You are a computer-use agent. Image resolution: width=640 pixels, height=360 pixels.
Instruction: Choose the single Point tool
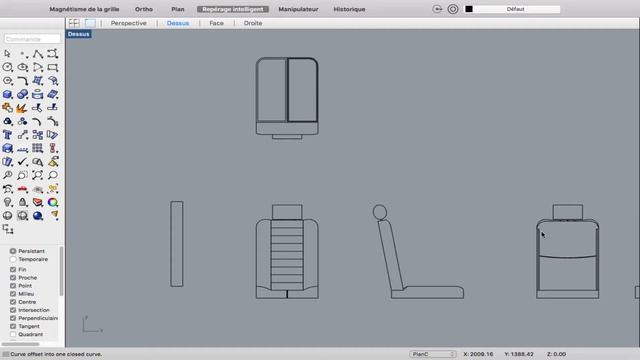[23, 54]
